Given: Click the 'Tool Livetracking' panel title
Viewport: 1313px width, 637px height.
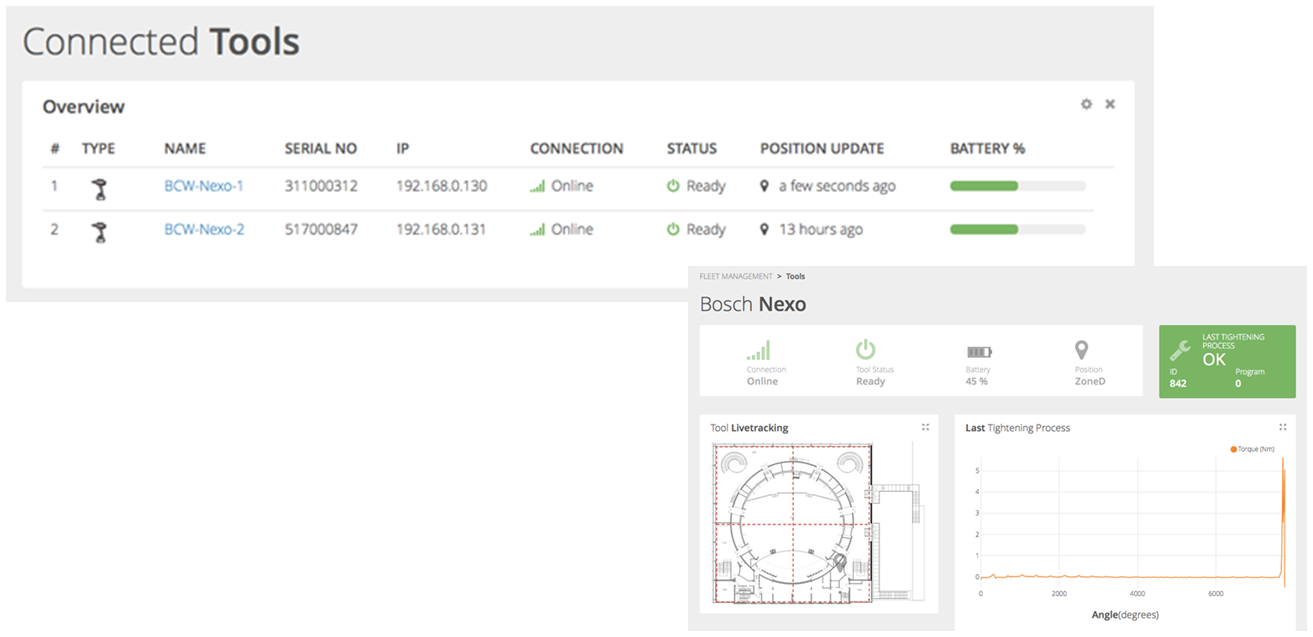Looking at the screenshot, I should pyautogui.click(x=749, y=428).
